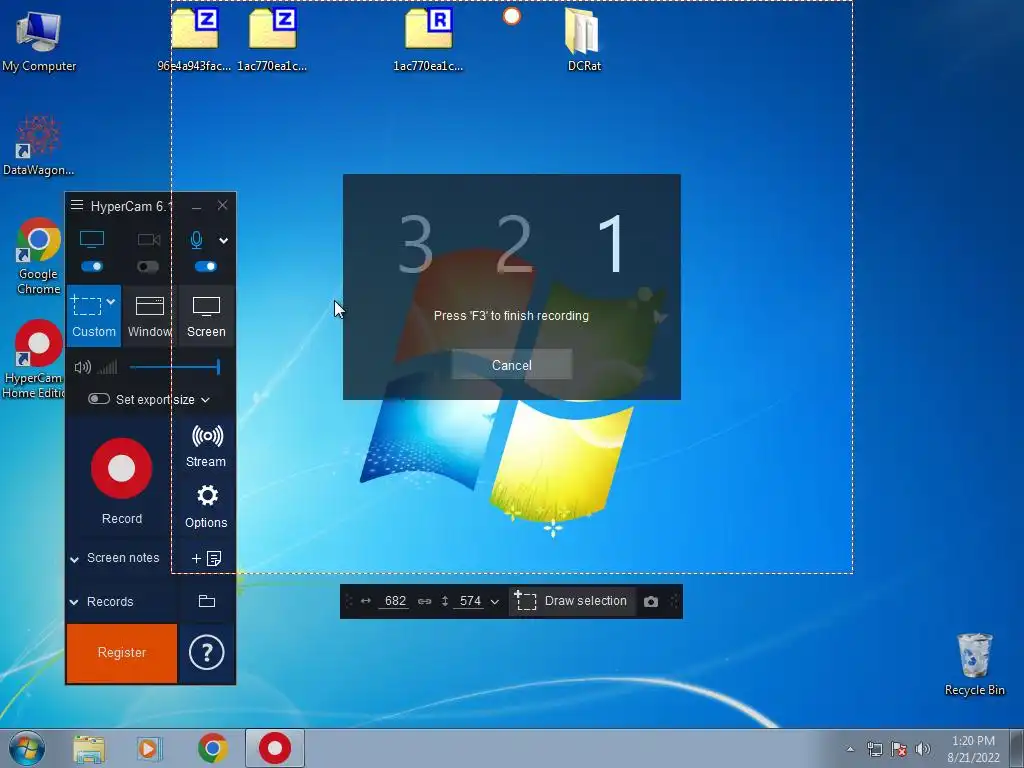
Task: Select Screen capture mode
Action: 206,316
